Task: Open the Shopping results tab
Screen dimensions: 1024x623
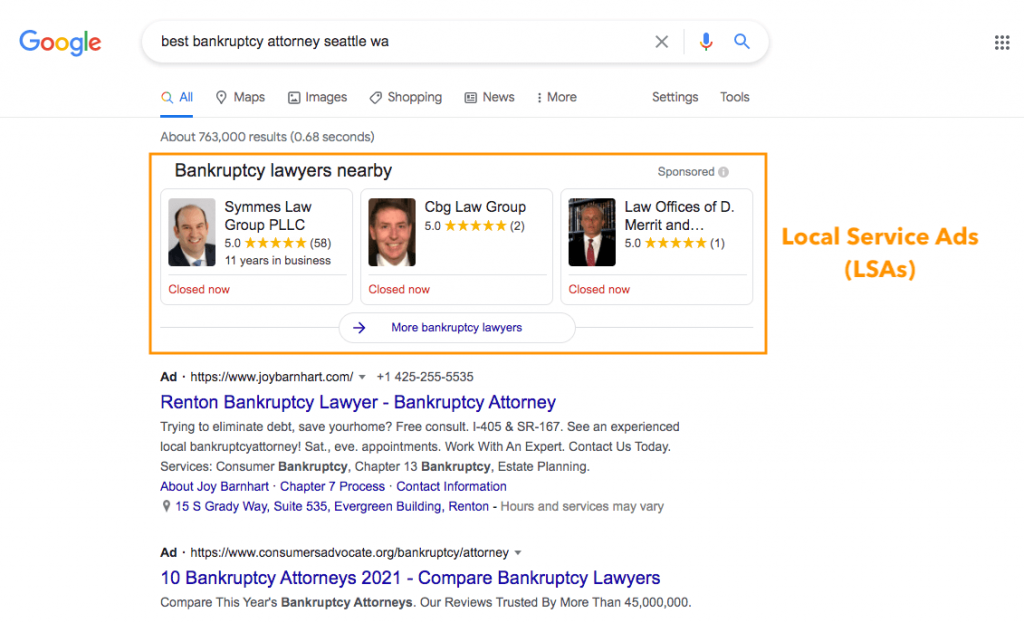Action: pyautogui.click(x=405, y=97)
